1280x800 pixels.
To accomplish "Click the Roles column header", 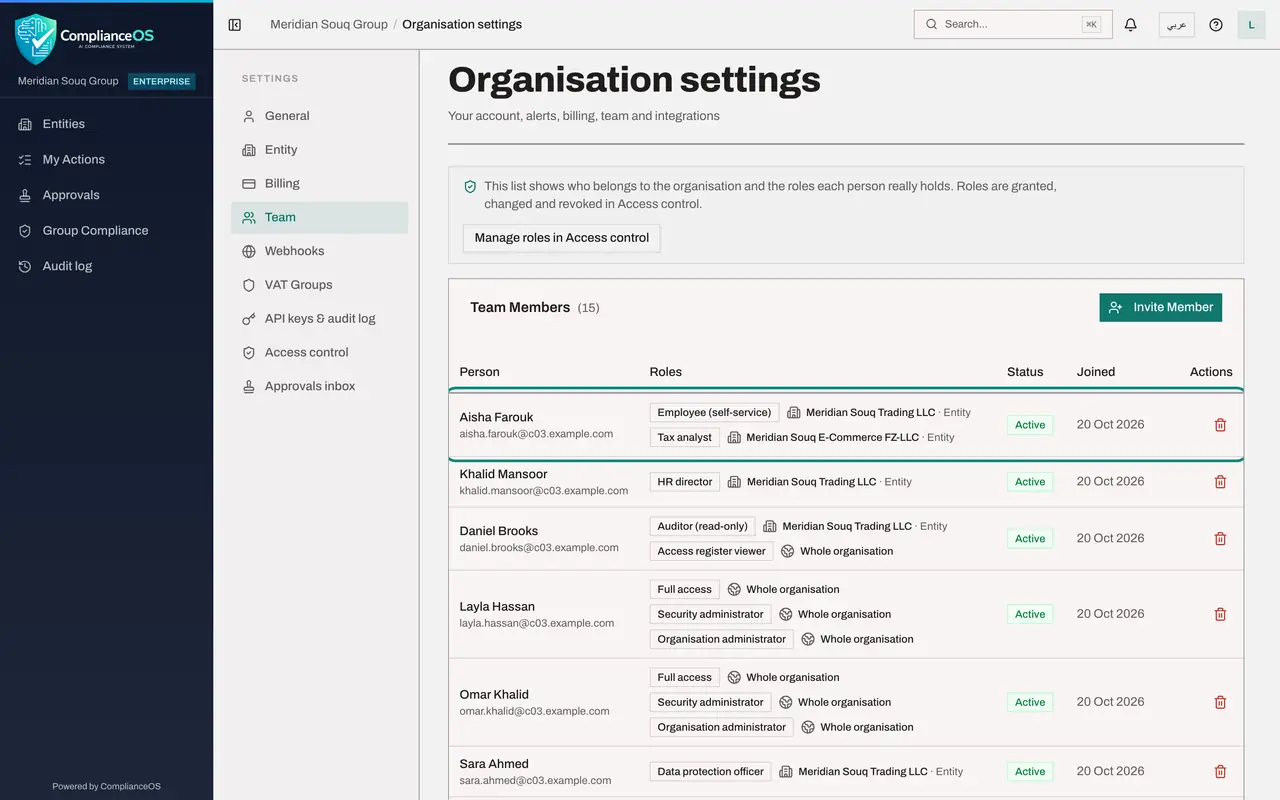I will pyautogui.click(x=666, y=372).
